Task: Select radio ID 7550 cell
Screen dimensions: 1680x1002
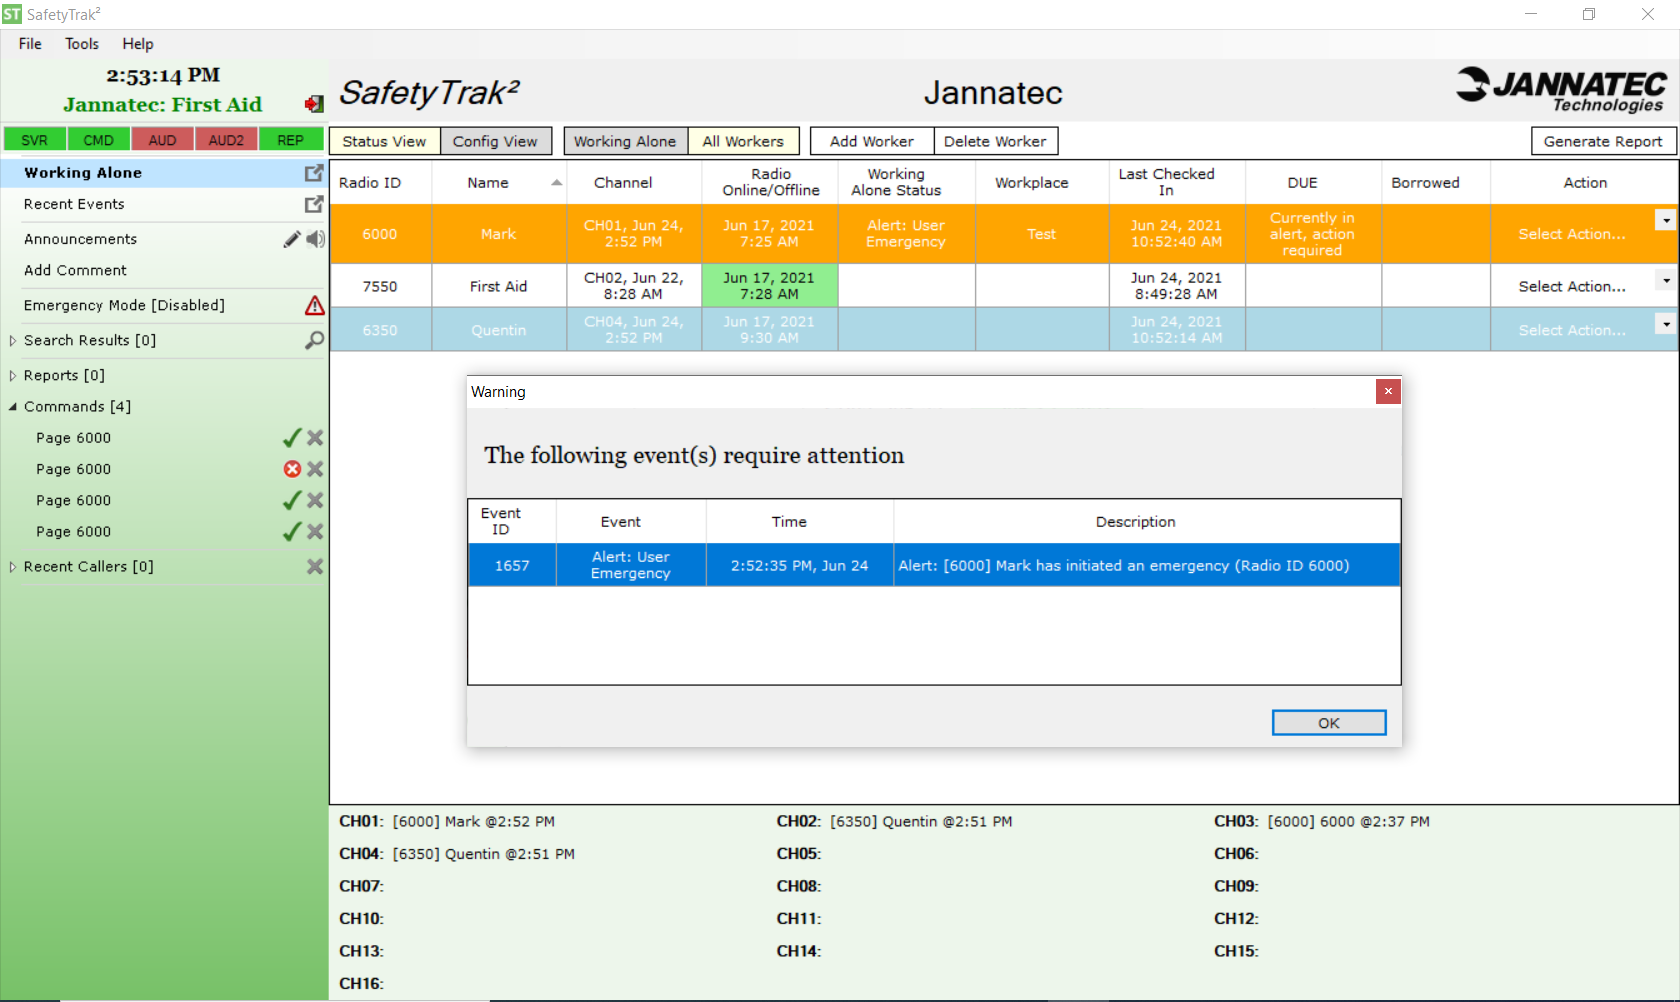Action: click(x=380, y=286)
